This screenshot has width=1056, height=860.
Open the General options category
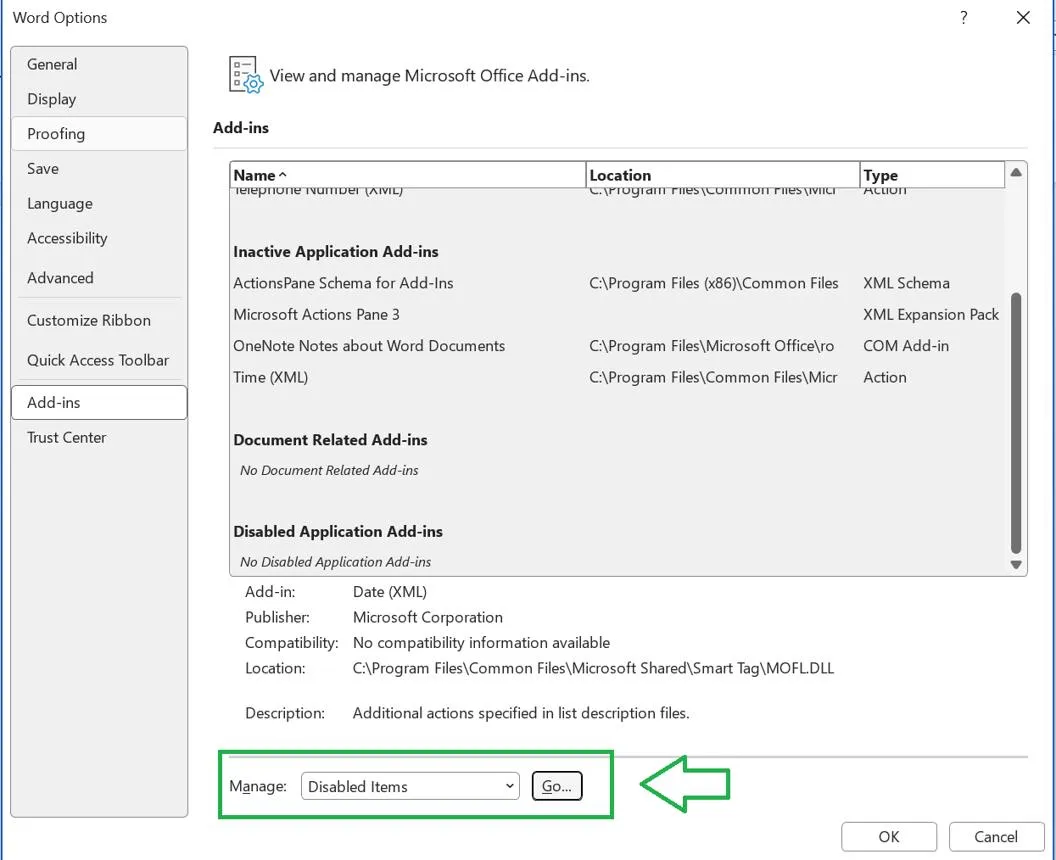pos(99,64)
